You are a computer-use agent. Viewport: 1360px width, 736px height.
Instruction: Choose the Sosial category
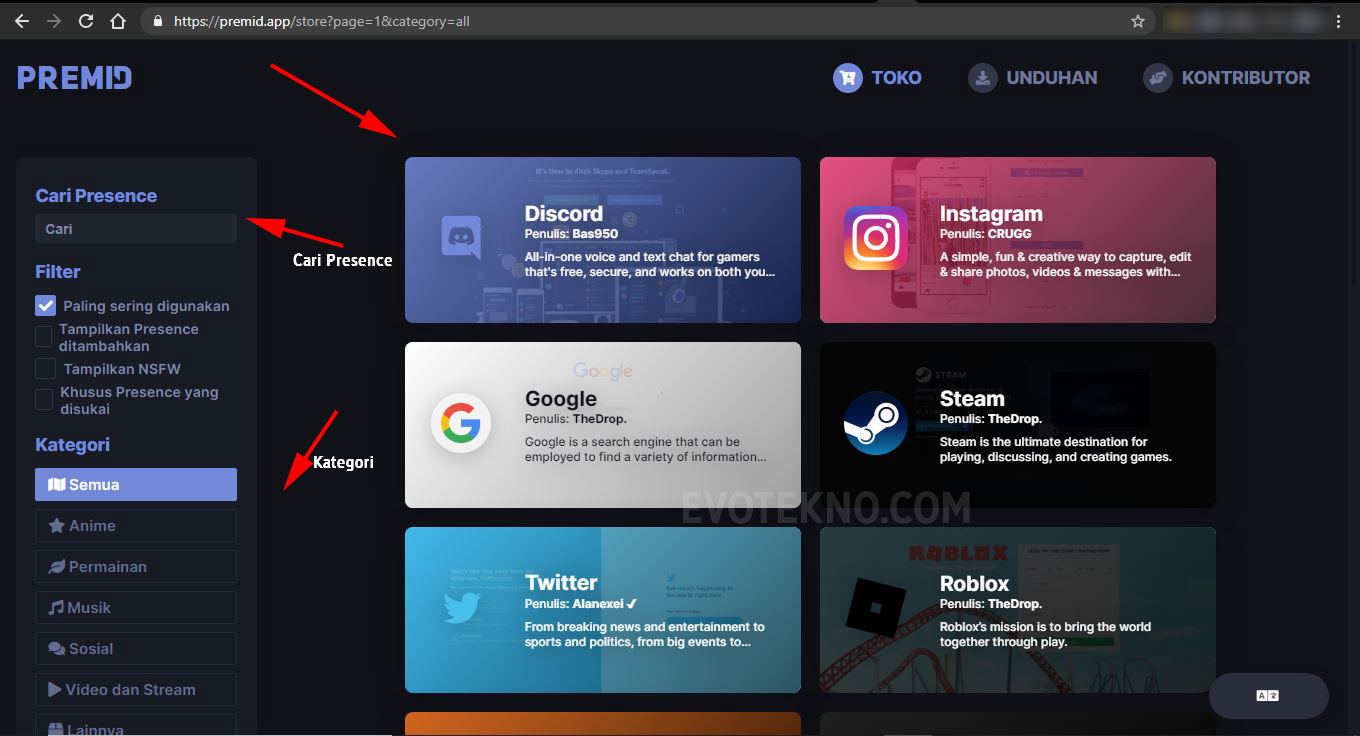pyautogui.click(x=136, y=648)
